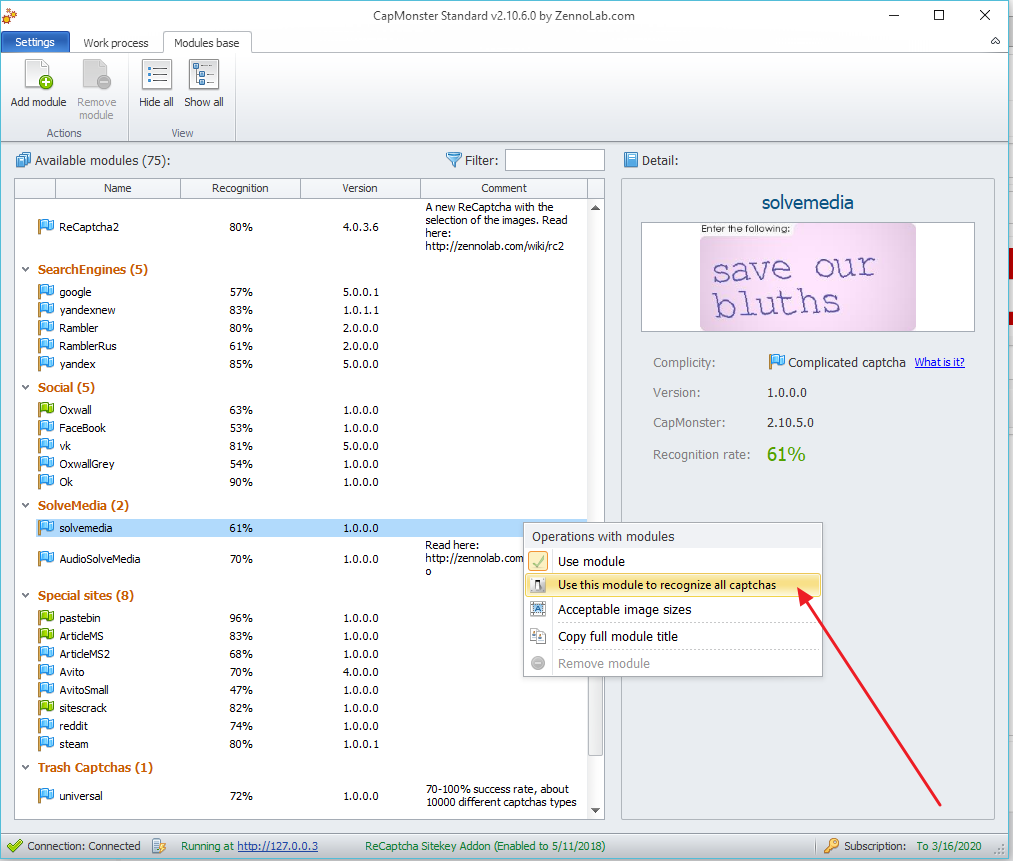
Task: Click the Acceptable image sizes icon
Action: tap(538, 609)
